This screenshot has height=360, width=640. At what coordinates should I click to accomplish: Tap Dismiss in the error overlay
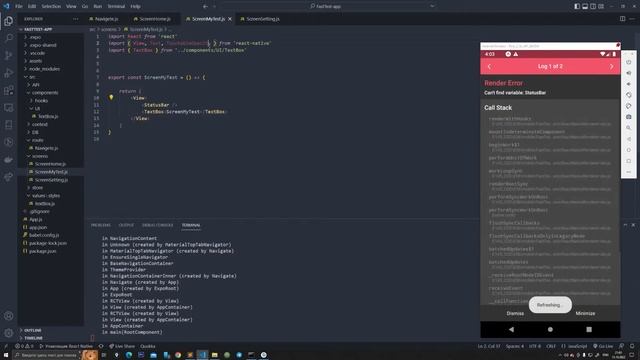(x=515, y=313)
